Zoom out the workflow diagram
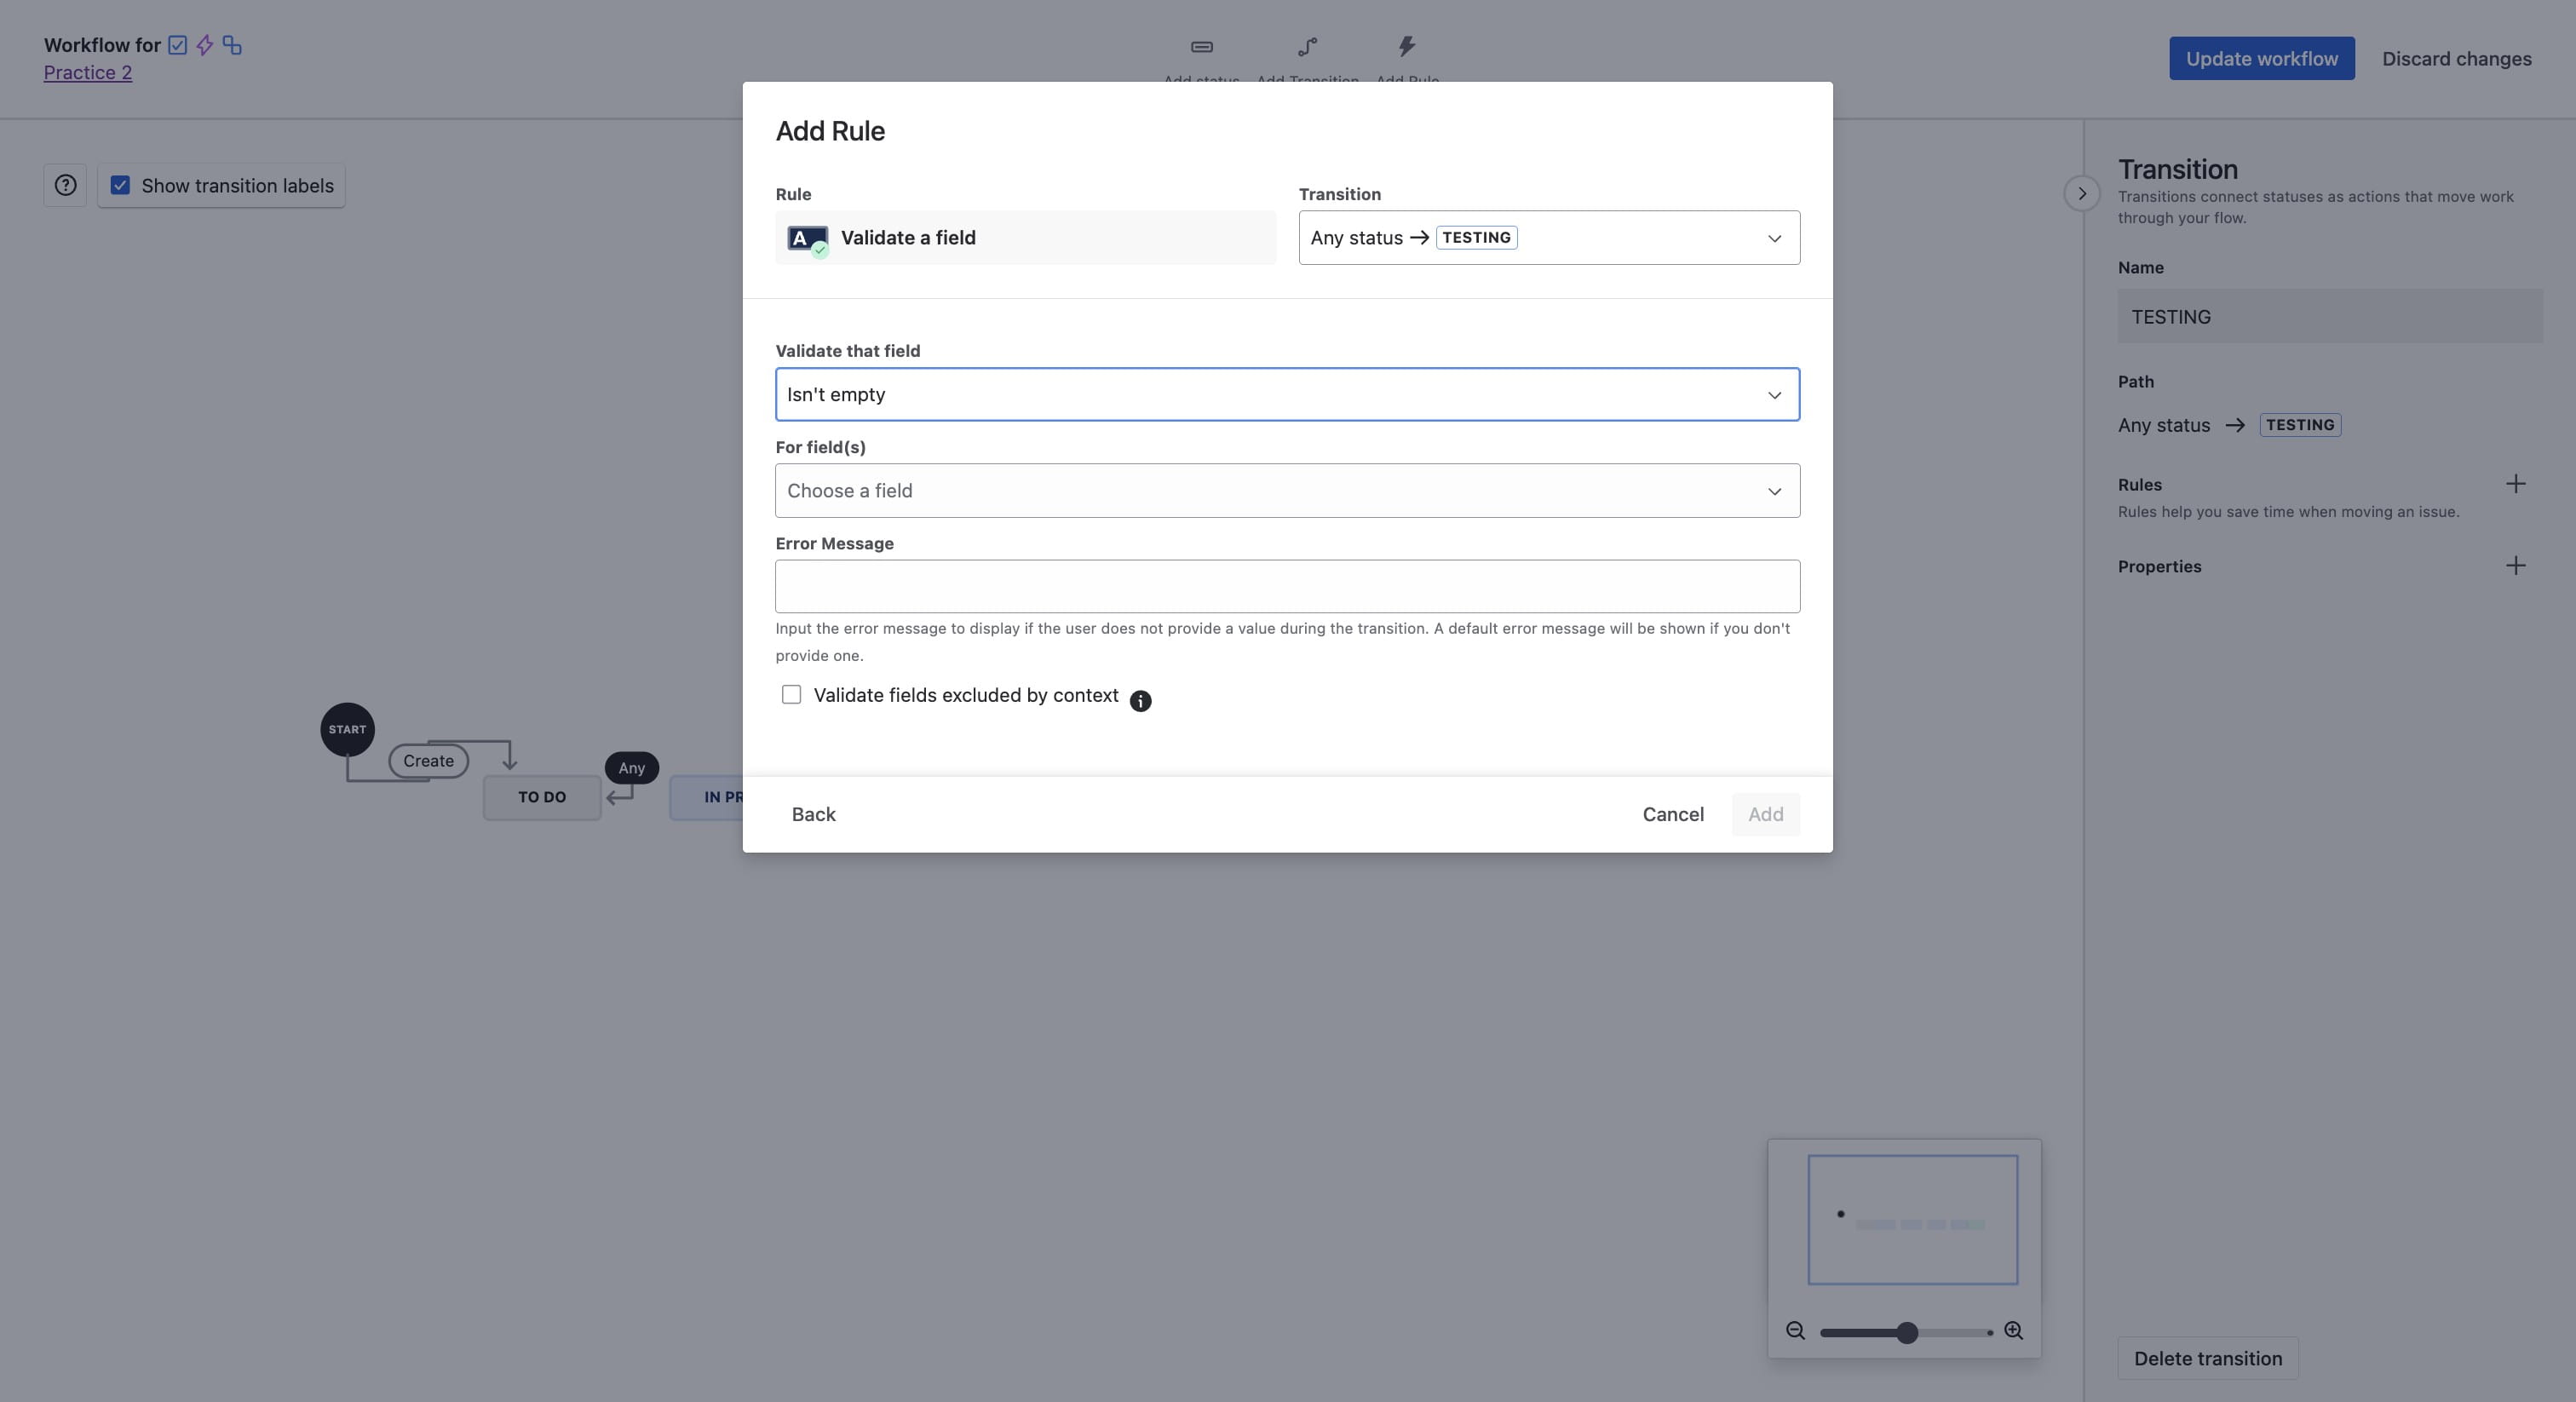The image size is (2576, 1402). click(x=1796, y=1331)
